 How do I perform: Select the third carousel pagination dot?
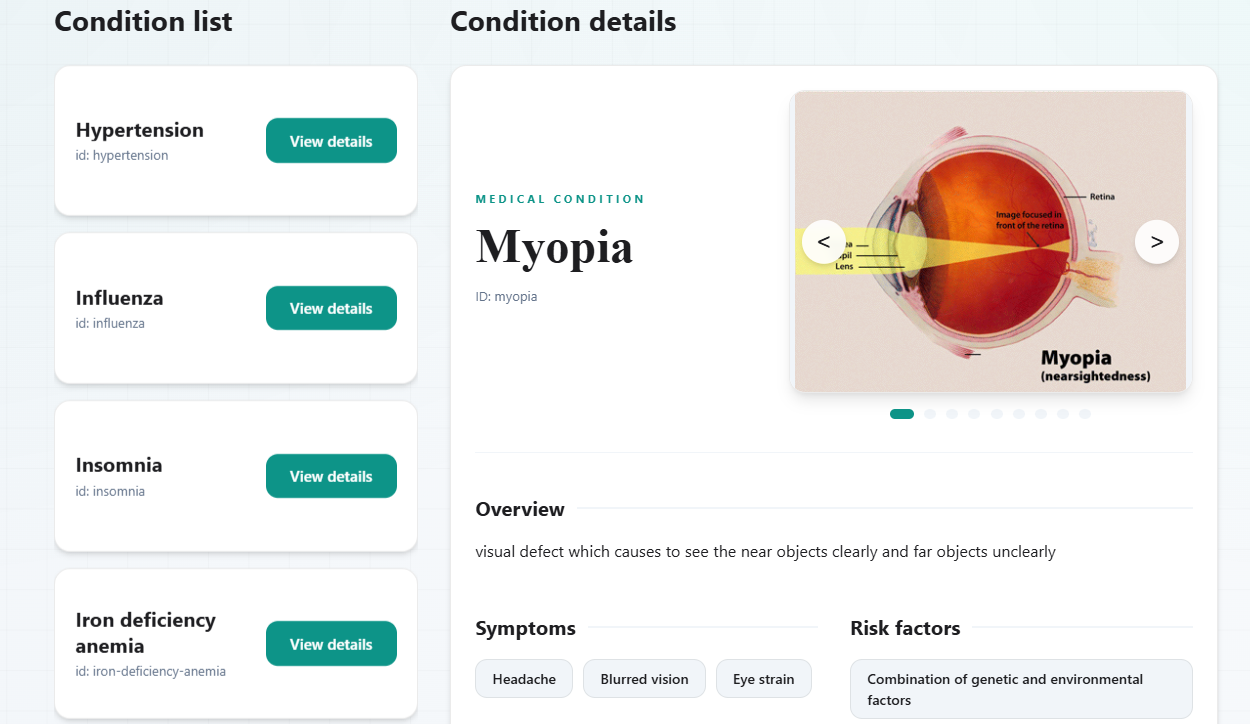(x=952, y=413)
